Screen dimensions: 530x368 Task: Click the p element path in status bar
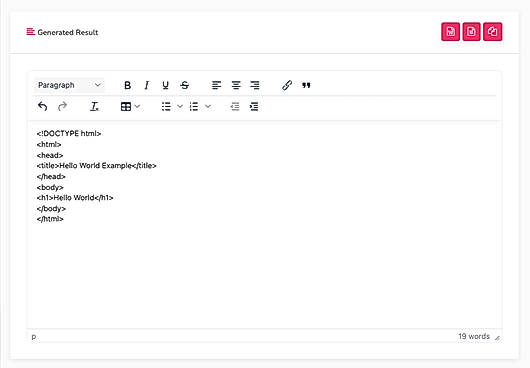pyautogui.click(x=34, y=337)
